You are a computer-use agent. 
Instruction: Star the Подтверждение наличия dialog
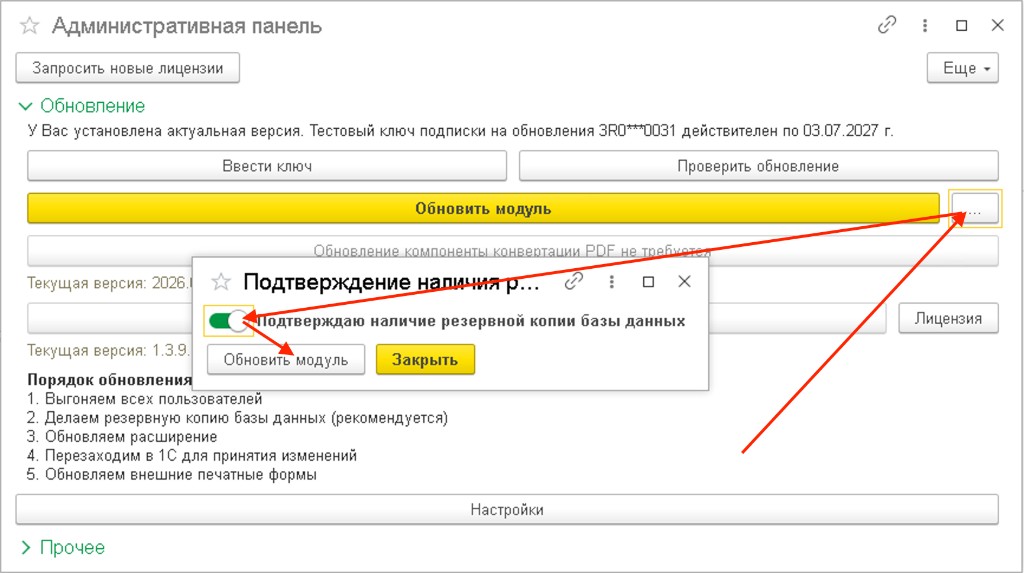pos(221,282)
